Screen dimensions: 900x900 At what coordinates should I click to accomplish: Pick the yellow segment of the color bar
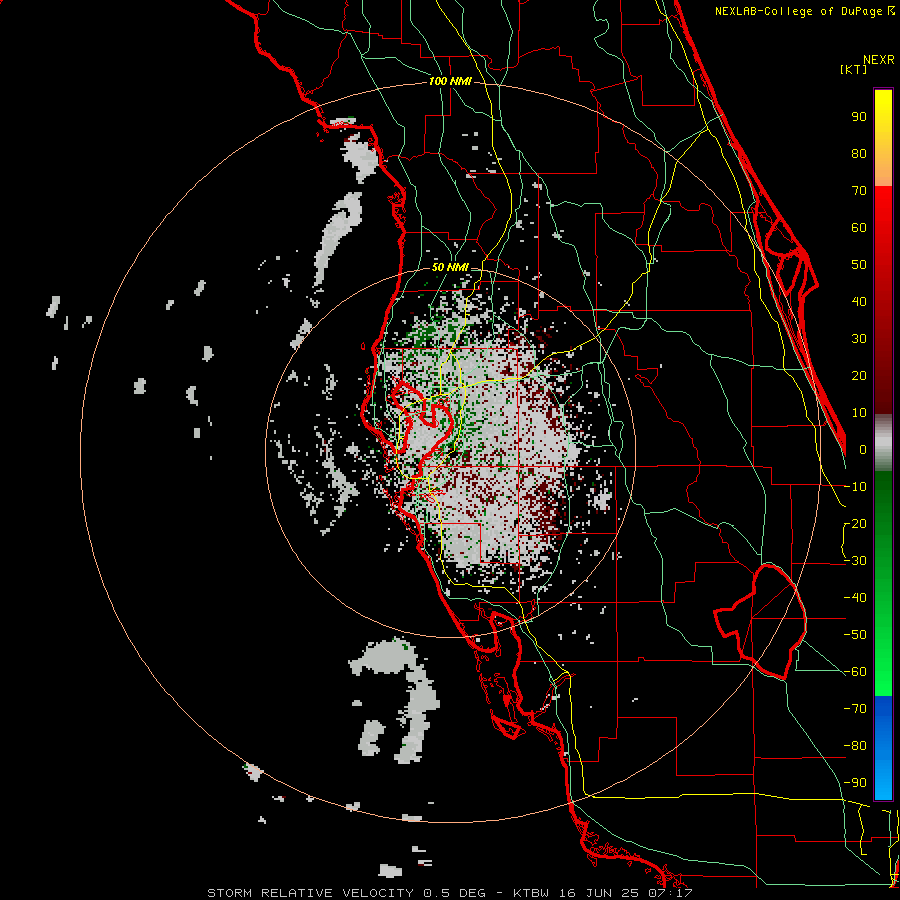click(x=883, y=138)
